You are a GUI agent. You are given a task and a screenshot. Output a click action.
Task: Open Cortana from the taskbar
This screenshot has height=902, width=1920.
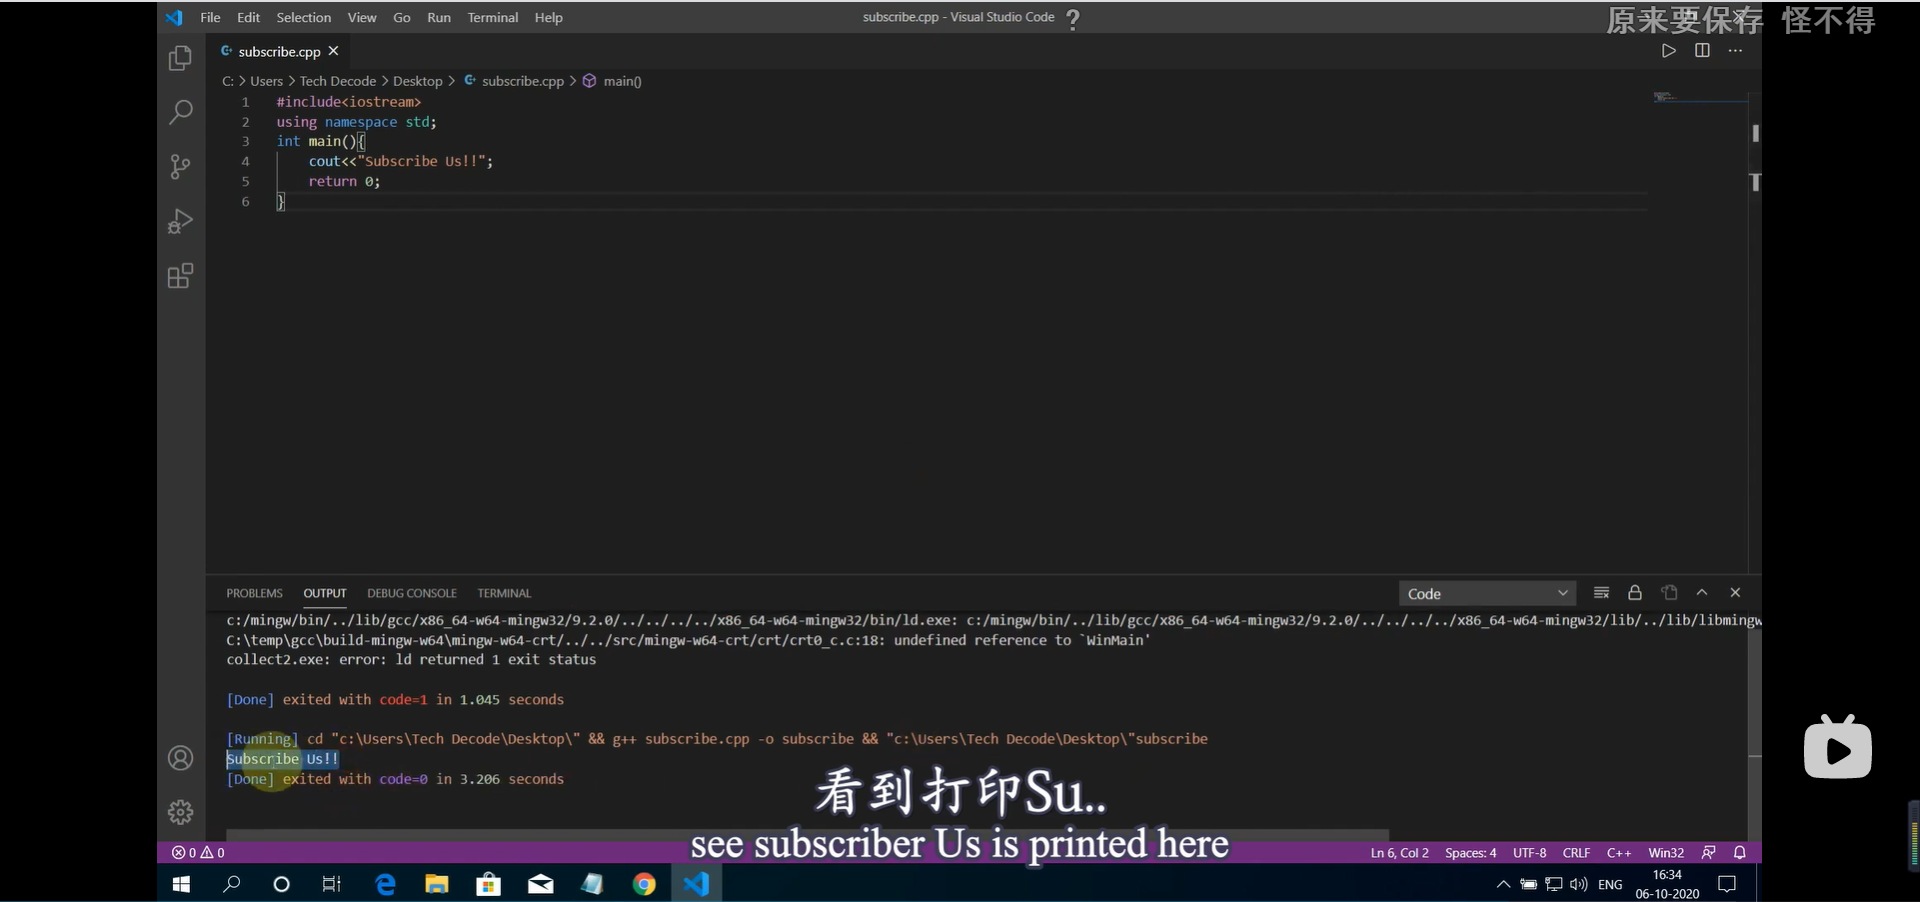281,884
